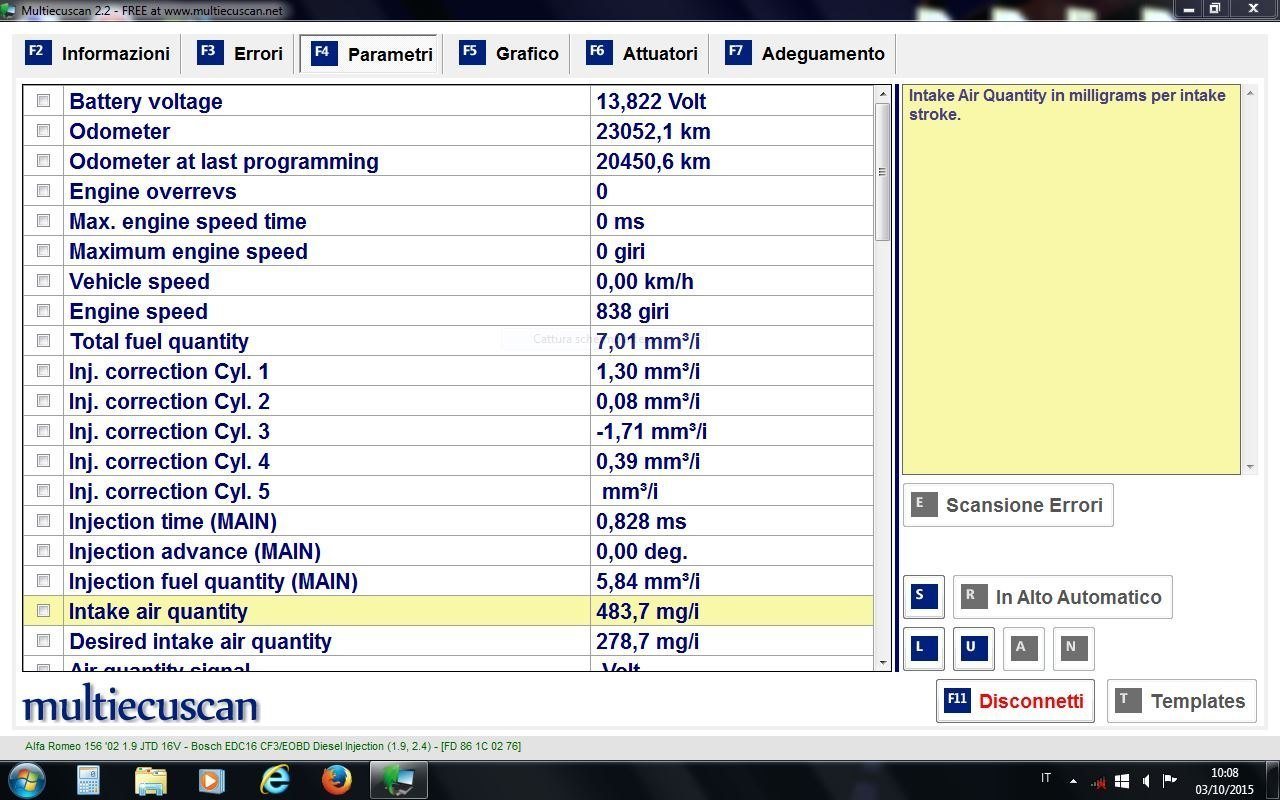The image size is (1280, 800).
Task: Select the Battery voltage parameter name
Action: (146, 101)
